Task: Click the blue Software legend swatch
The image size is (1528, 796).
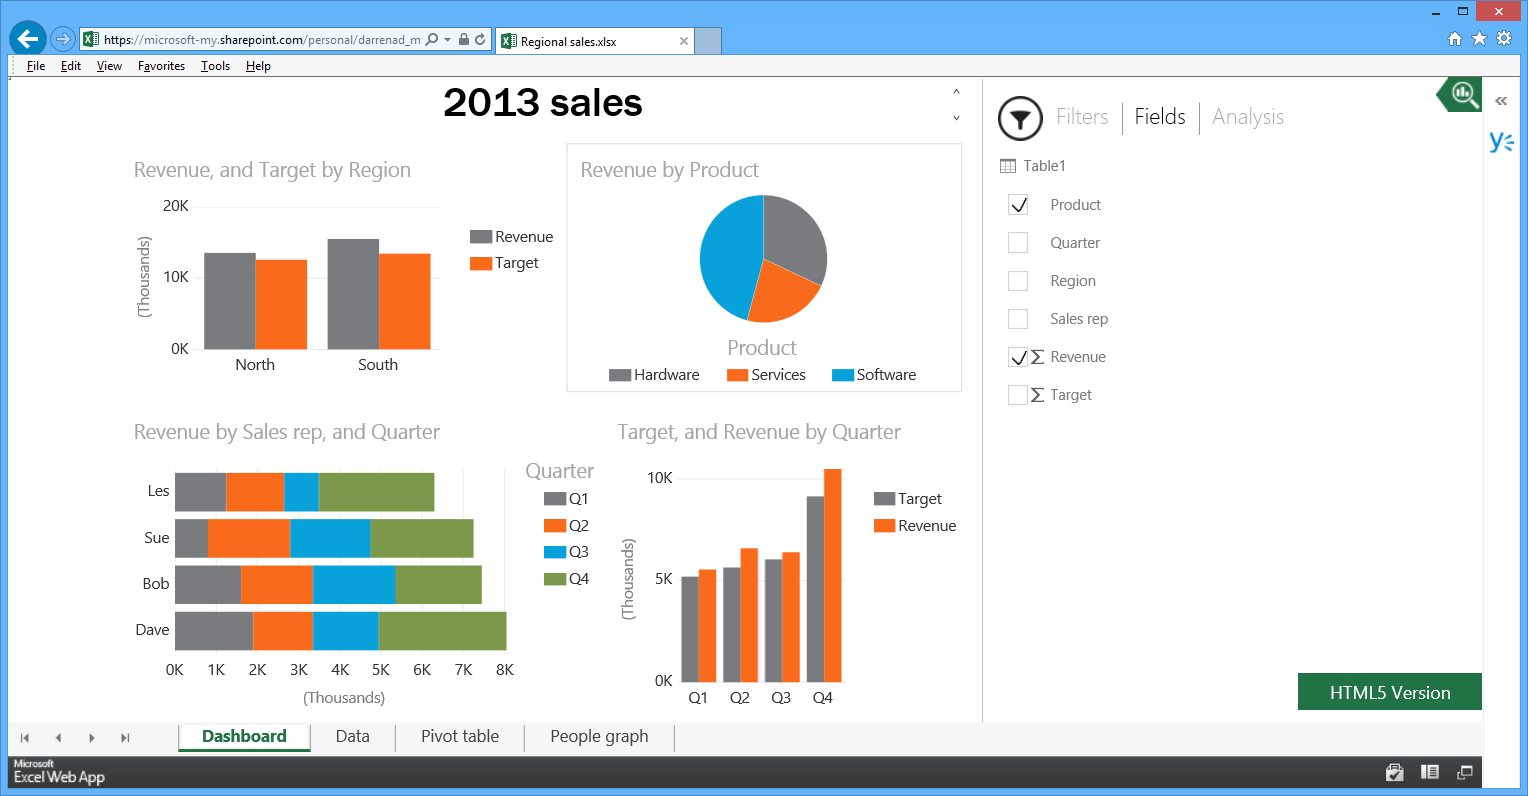Action: (x=843, y=375)
